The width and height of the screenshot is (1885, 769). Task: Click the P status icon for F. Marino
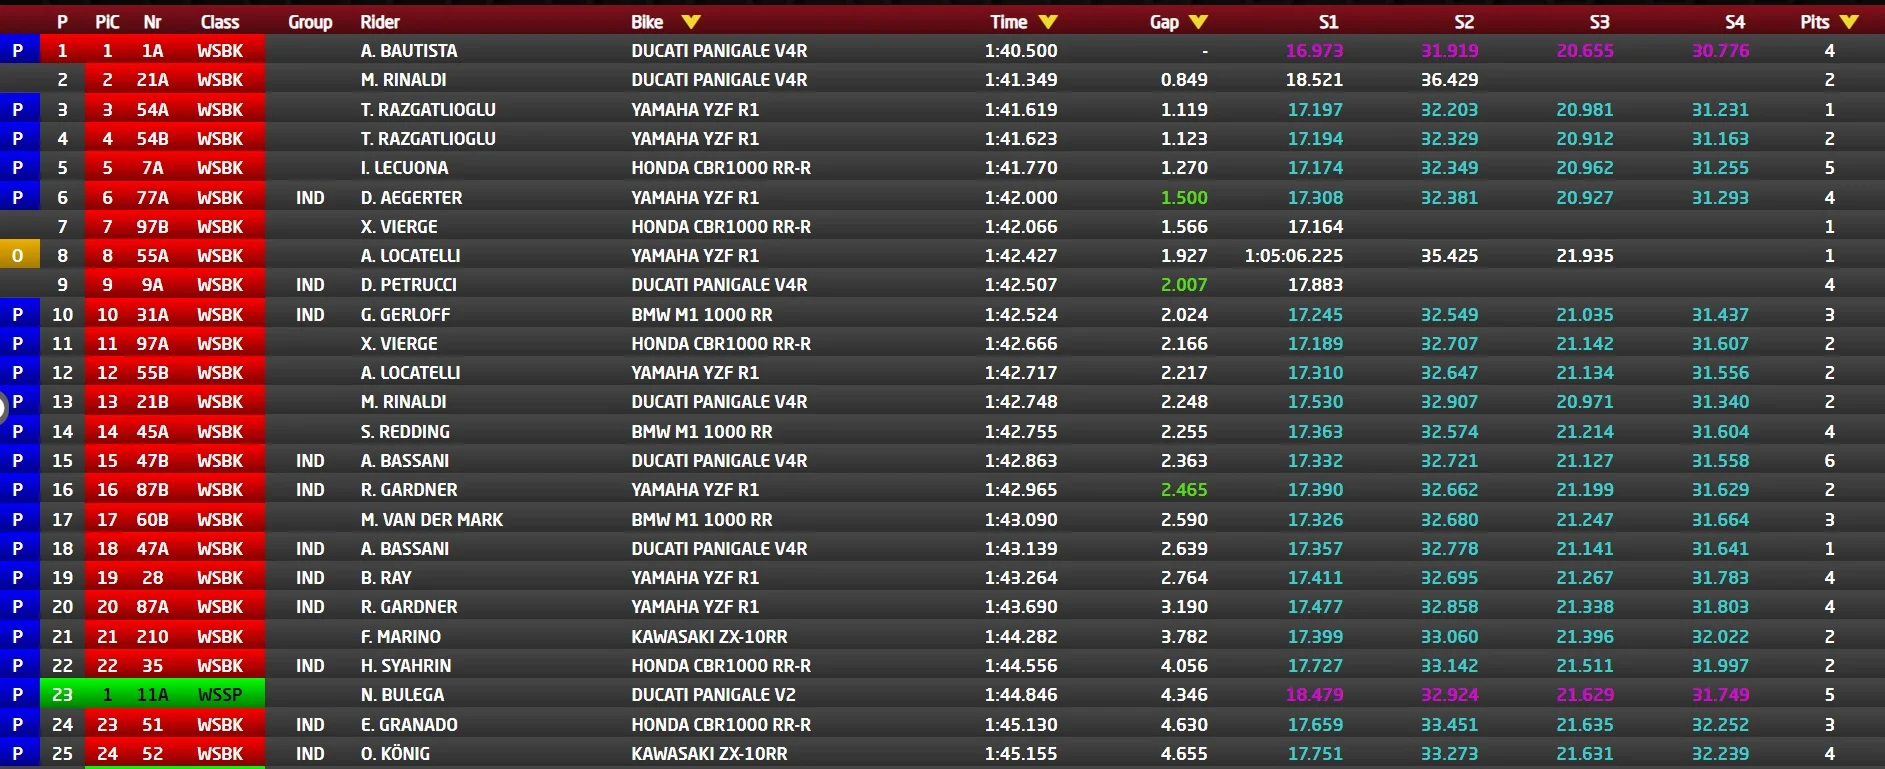pos(18,637)
